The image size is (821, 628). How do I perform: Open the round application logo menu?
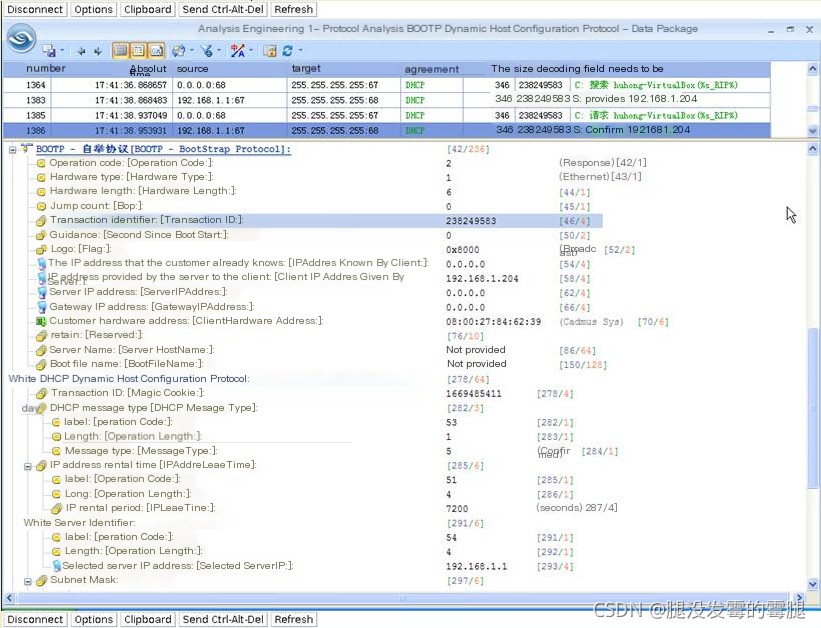pos(21,39)
